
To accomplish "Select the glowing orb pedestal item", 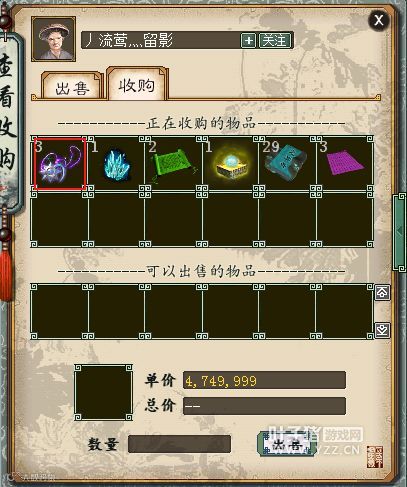I will (x=230, y=164).
